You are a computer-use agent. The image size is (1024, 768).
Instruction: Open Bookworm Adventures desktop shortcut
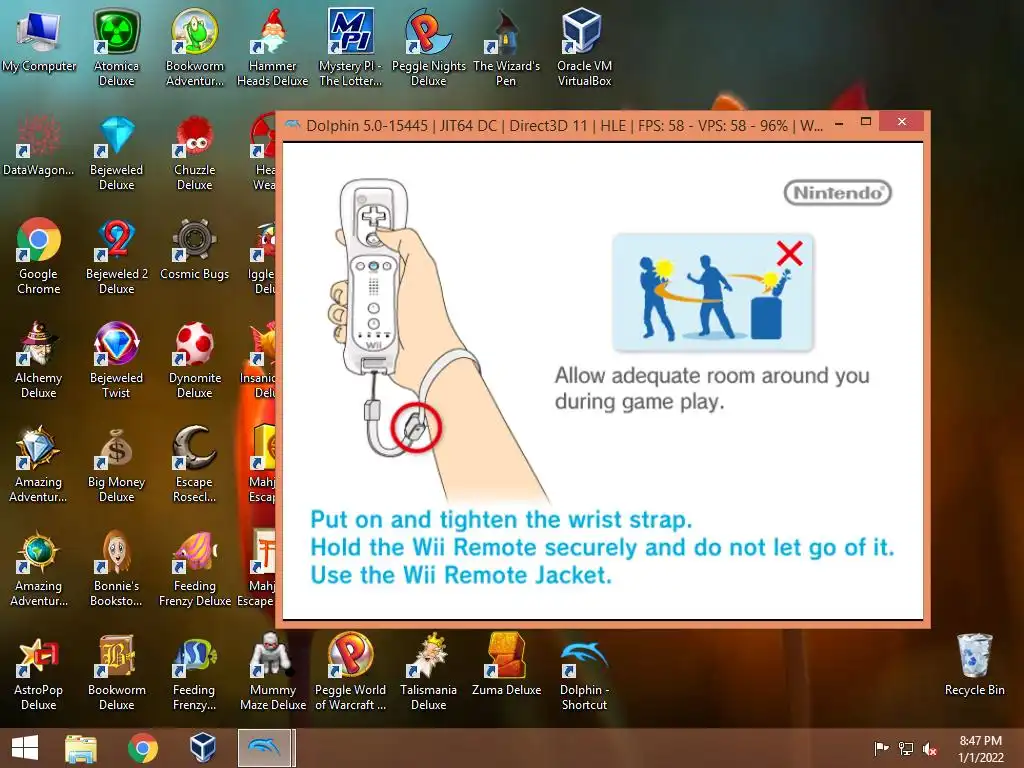point(195,47)
